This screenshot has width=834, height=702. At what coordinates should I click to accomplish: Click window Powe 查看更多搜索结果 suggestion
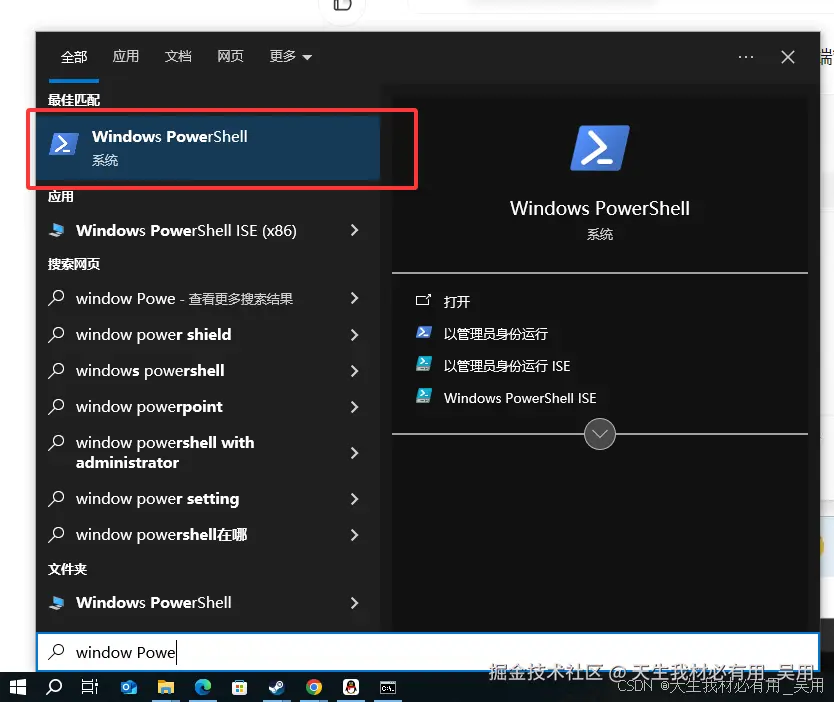coord(184,298)
